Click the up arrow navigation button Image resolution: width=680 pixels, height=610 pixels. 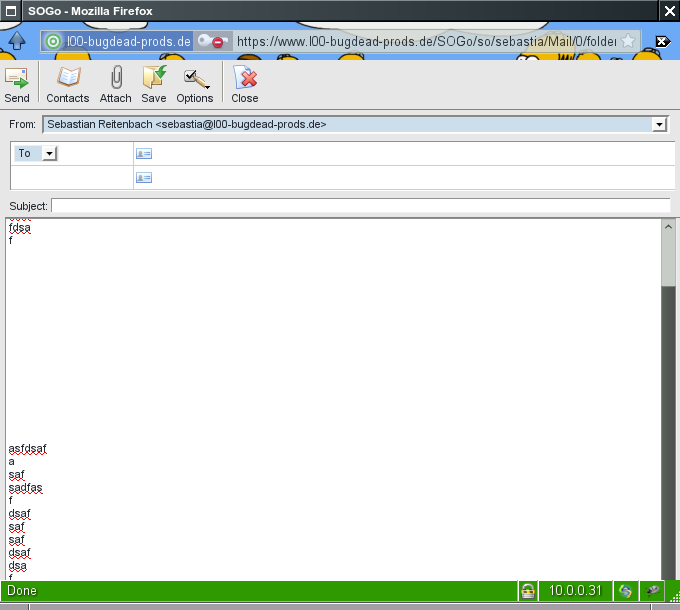point(17,41)
